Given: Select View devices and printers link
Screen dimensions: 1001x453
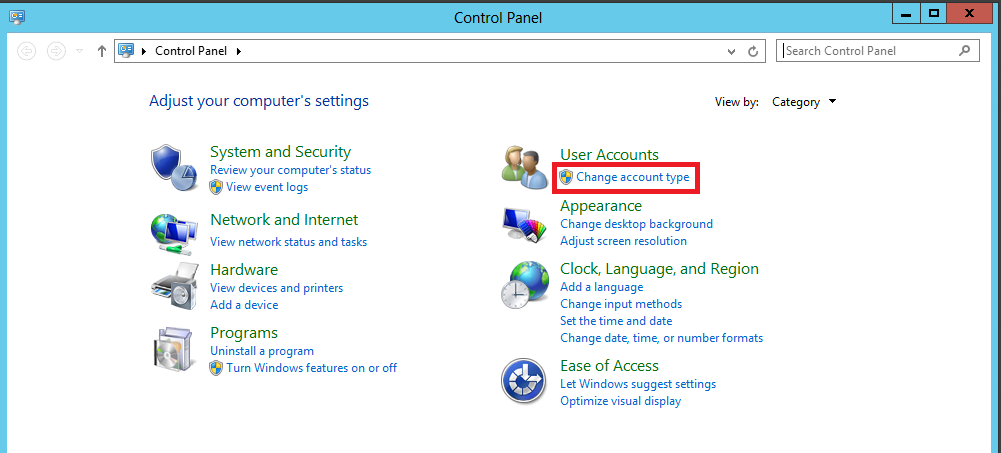Looking at the screenshot, I should pos(276,288).
